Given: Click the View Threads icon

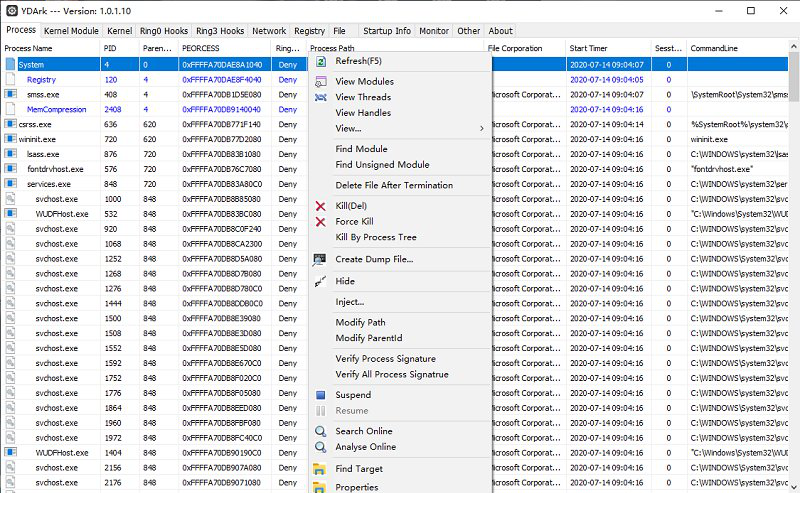Looking at the screenshot, I should coord(320,97).
